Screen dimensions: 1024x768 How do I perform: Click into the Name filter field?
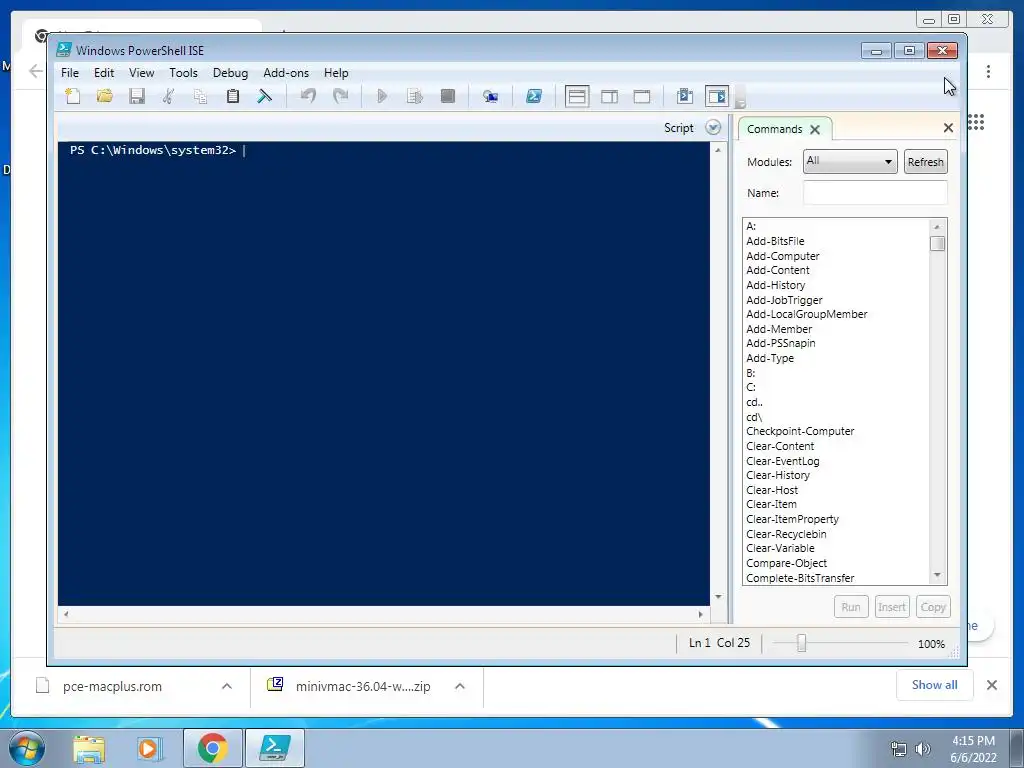(875, 193)
